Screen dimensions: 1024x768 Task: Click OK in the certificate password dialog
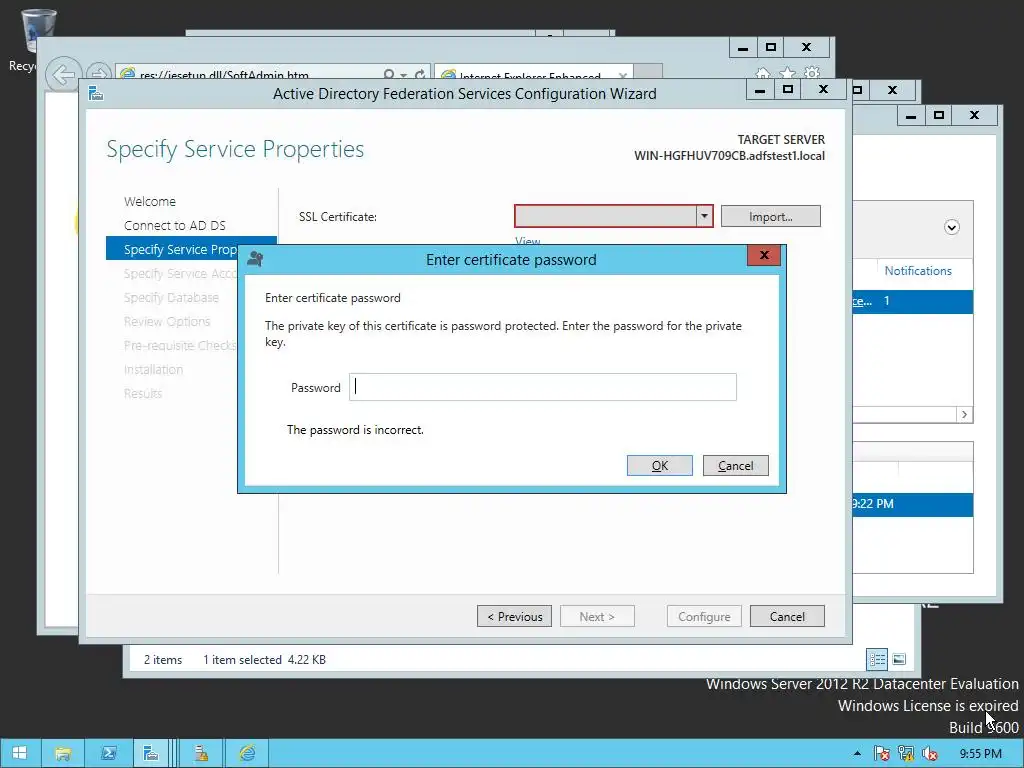tap(660, 466)
